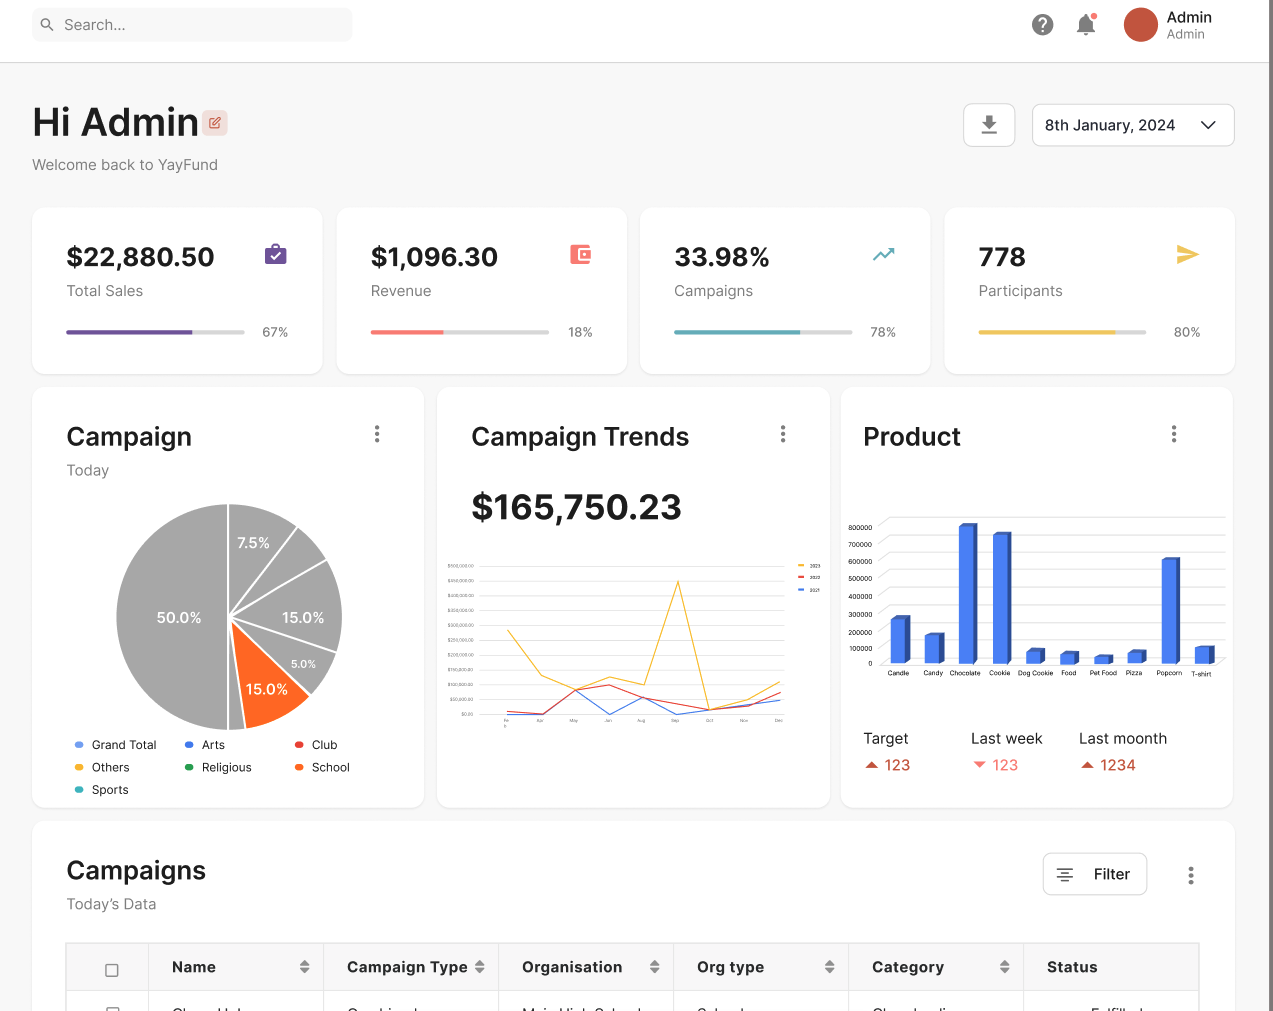The height and width of the screenshot is (1011, 1273).
Task: Open the Product card three-dot menu
Action: coord(1174,434)
